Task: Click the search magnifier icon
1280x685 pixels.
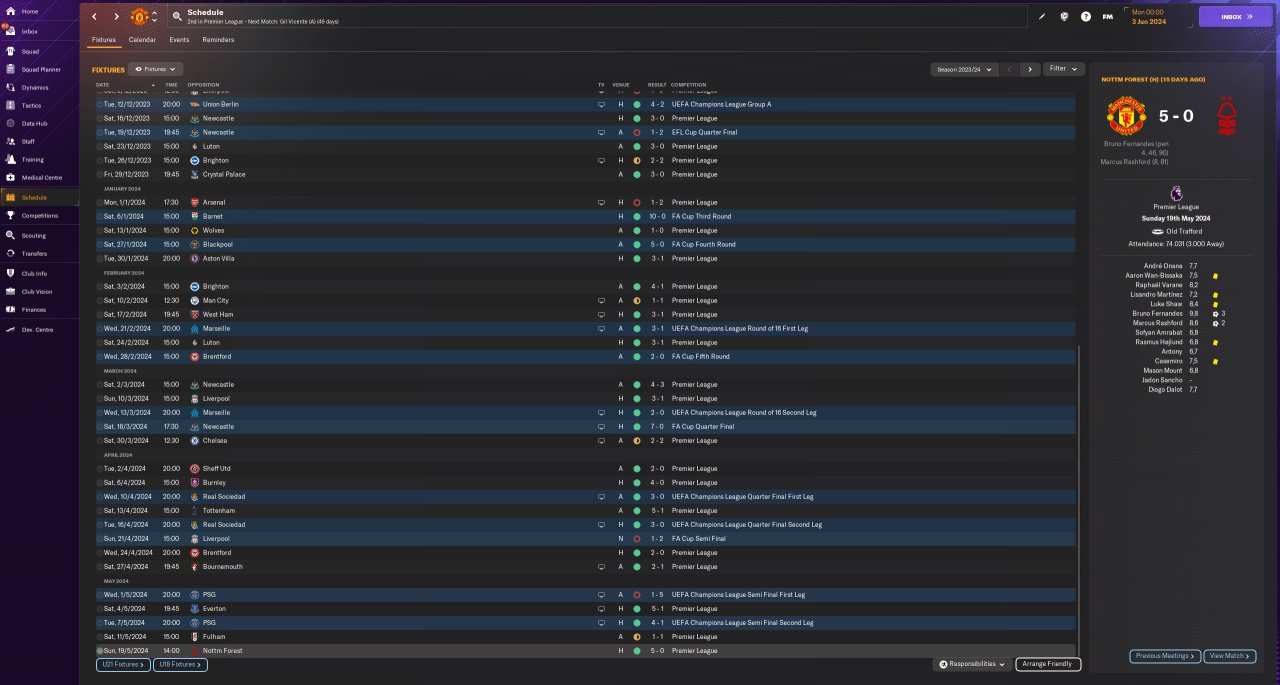Action: click(177, 16)
